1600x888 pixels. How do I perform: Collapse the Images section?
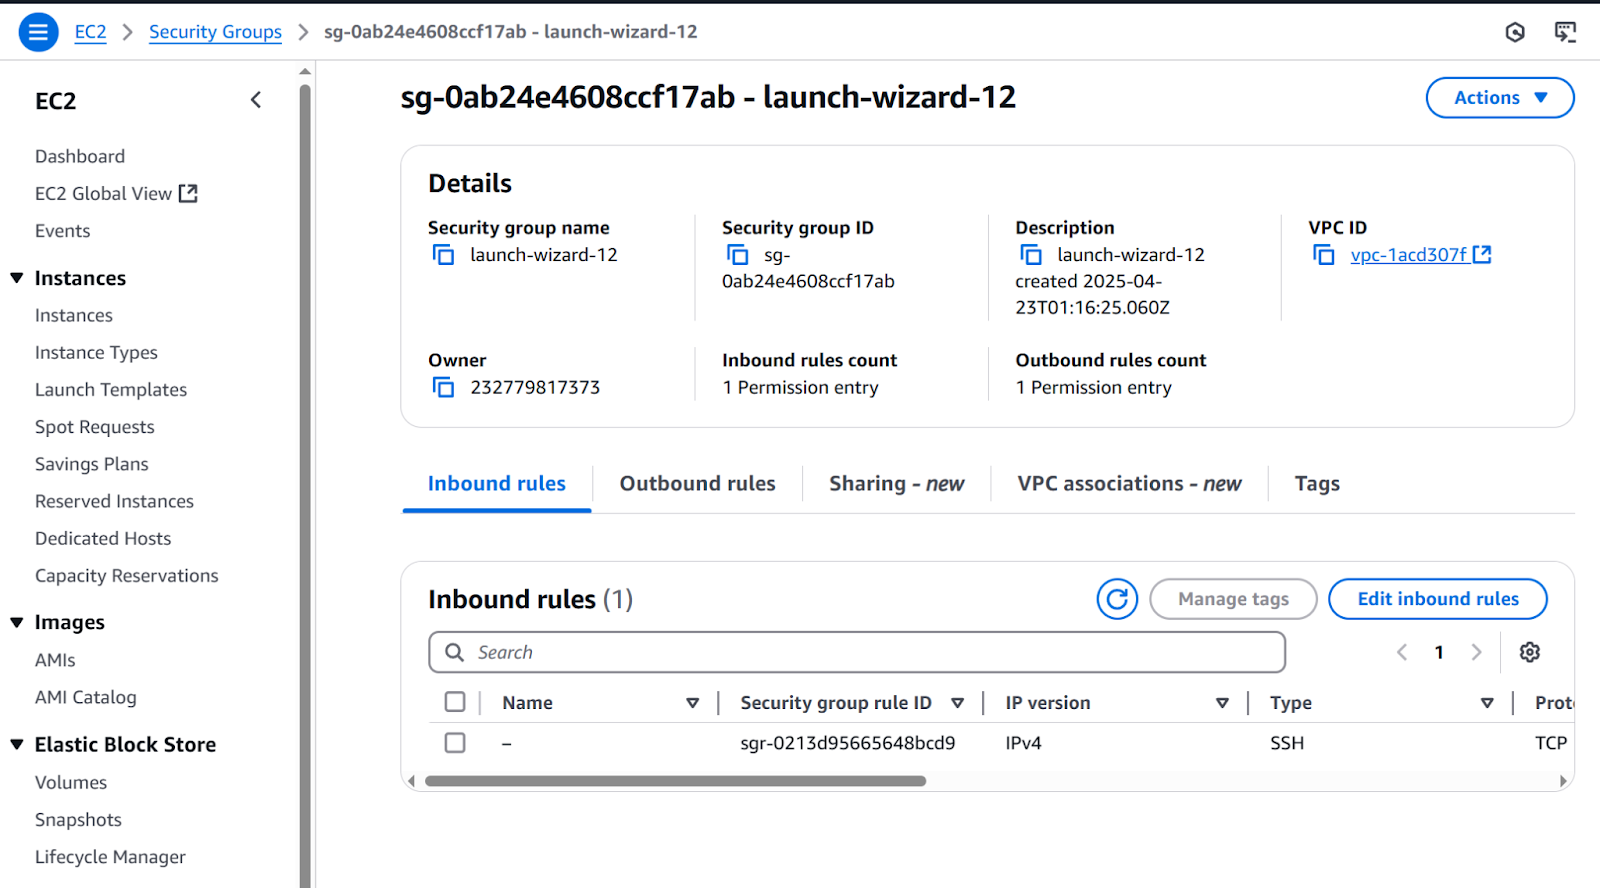tap(17, 622)
